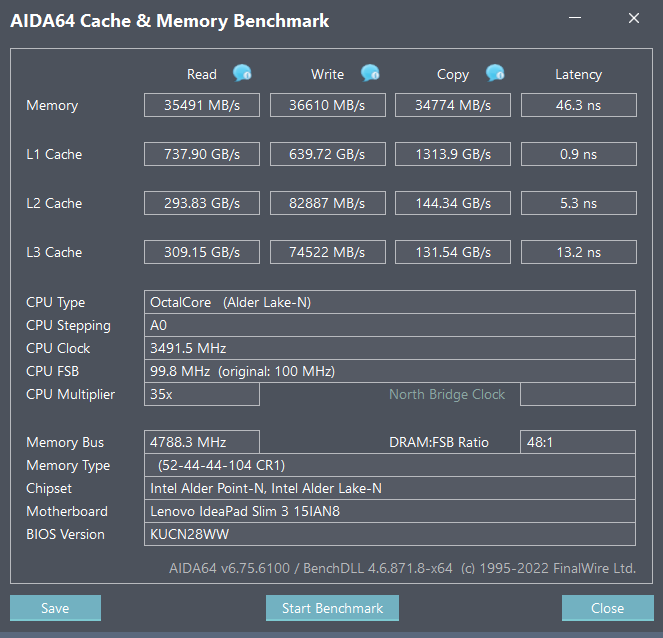Click the L2 Cache row label

pyautogui.click(x=54, y=203)
